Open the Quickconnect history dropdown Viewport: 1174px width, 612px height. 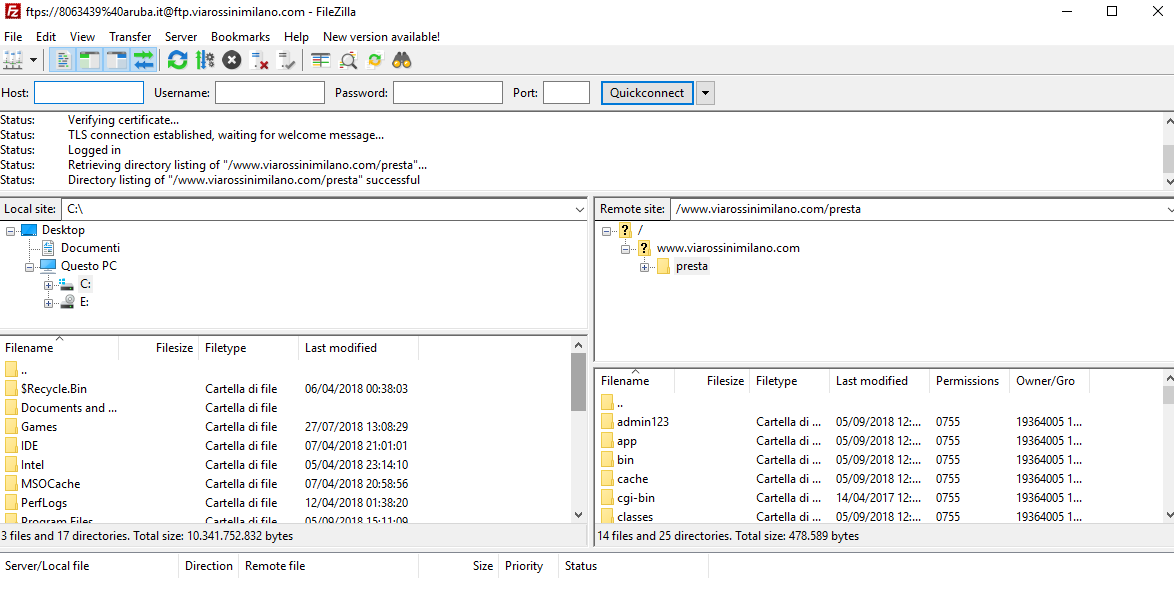pyautogui.click(x=705, y=93)
